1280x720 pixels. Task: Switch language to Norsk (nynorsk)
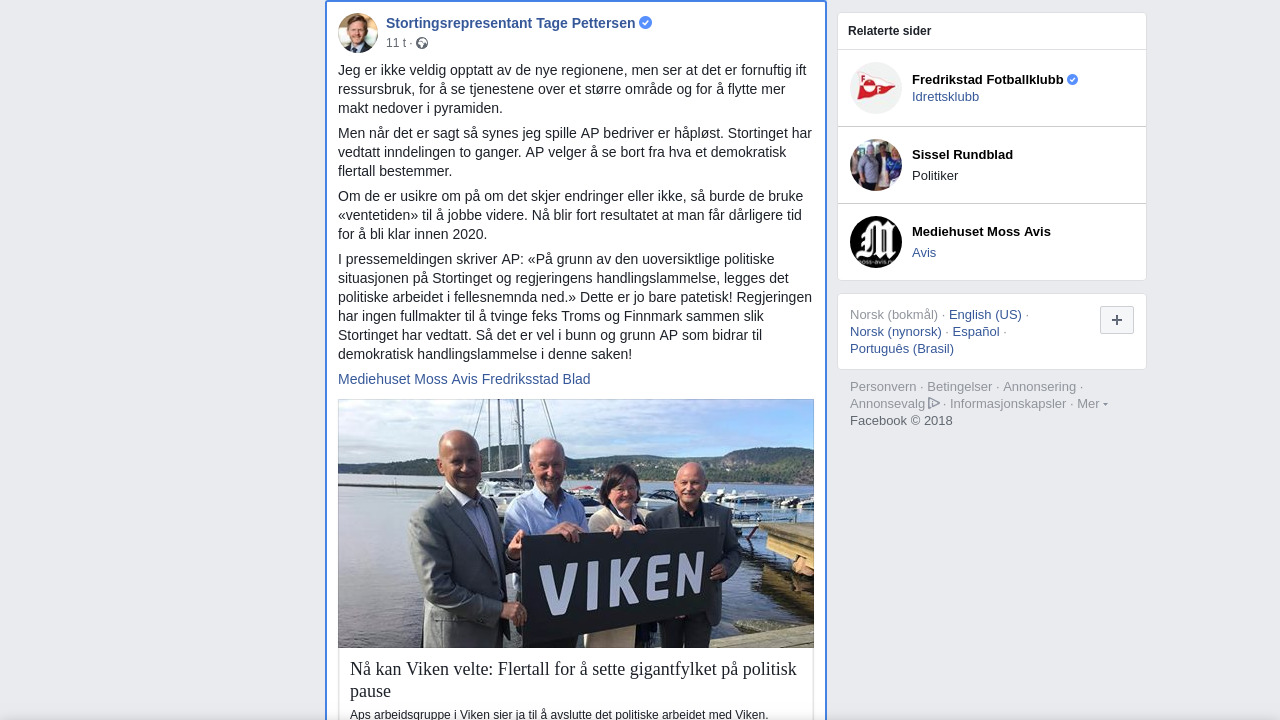click(x=896, y=331)
